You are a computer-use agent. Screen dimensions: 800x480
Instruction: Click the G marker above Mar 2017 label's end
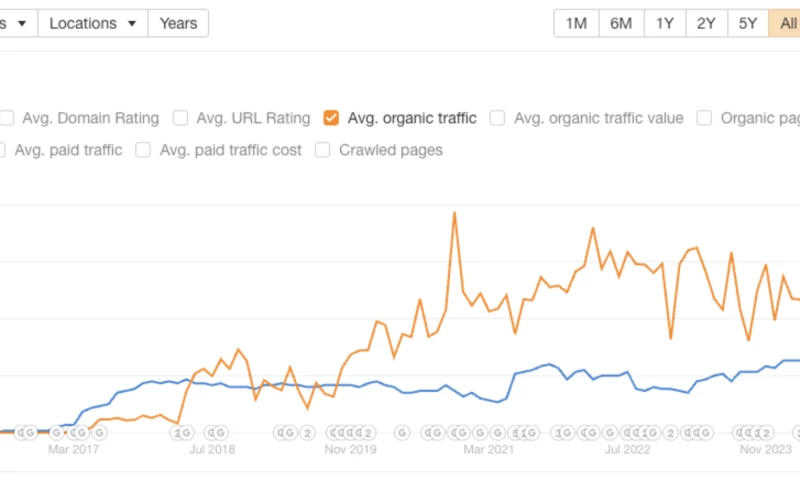tap(98, 433)
